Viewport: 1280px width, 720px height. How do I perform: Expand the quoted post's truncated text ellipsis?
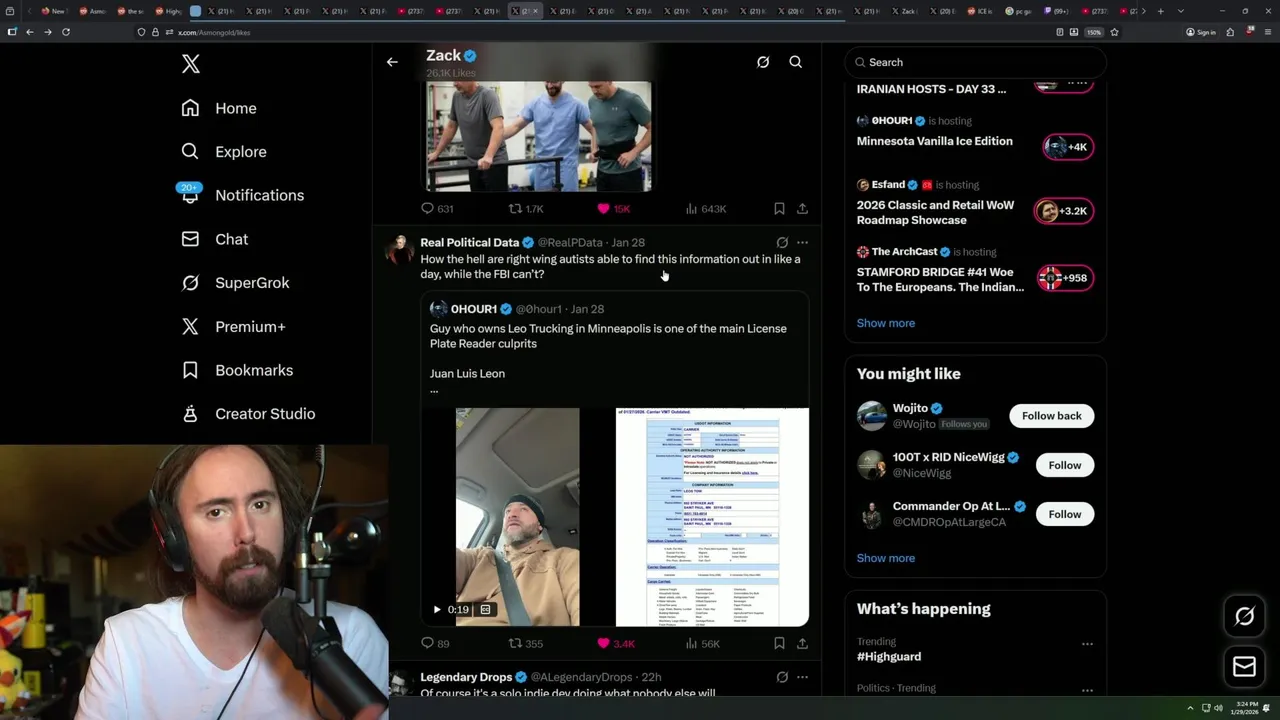point(434,390)
